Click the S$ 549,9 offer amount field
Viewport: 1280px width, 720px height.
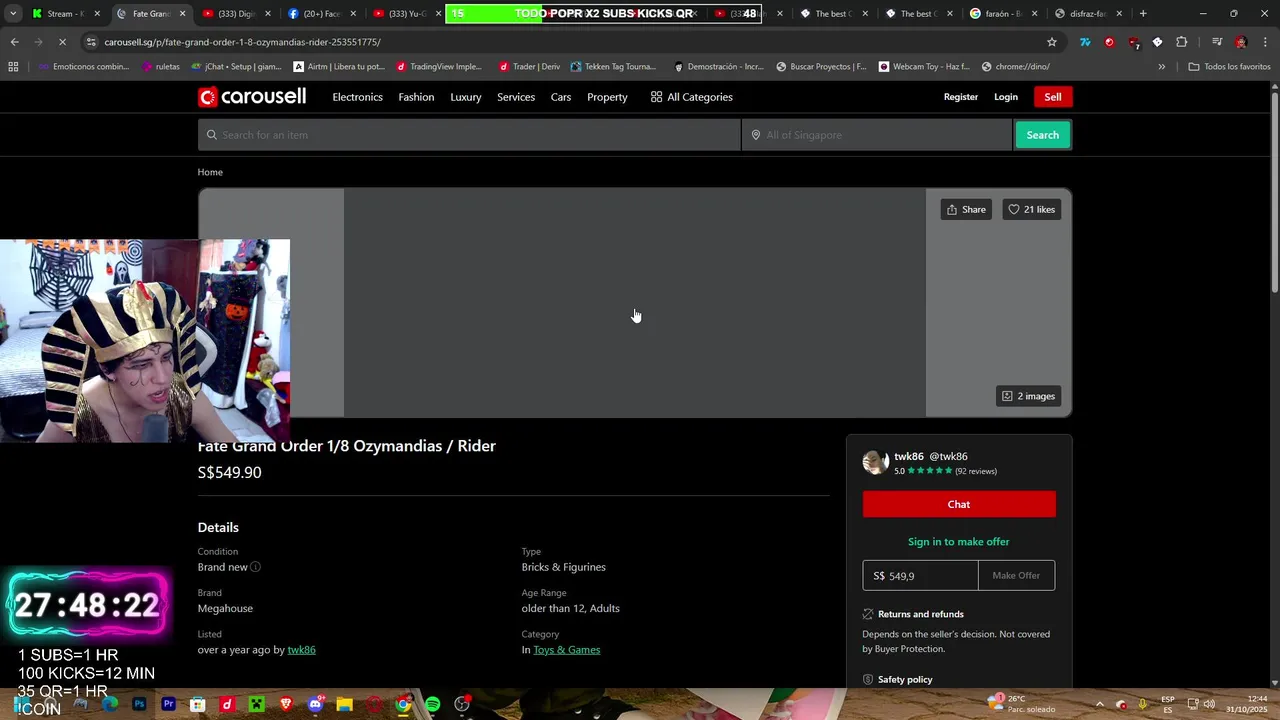[x=921, y=575]
